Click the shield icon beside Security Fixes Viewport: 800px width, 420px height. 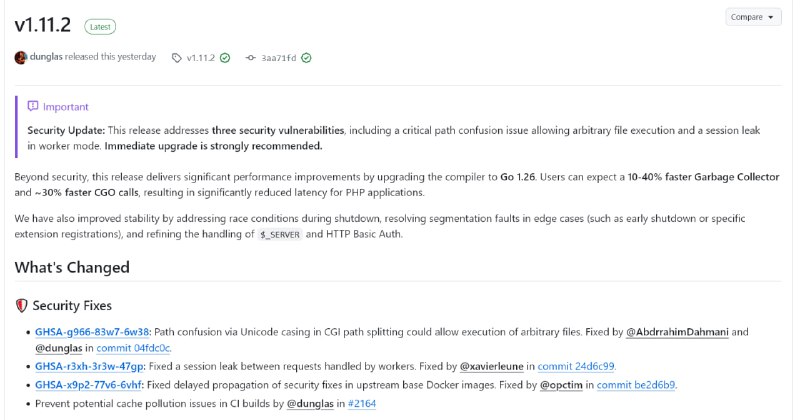click(x=21, y=306)
